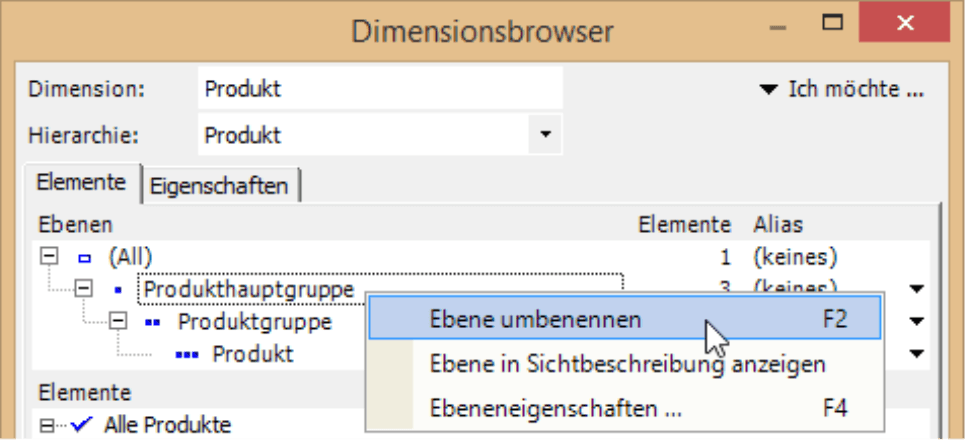The height and width of the screenshot is (440, 966).
Task: Open the Ich möchte menu
Action: click(841, 89)
